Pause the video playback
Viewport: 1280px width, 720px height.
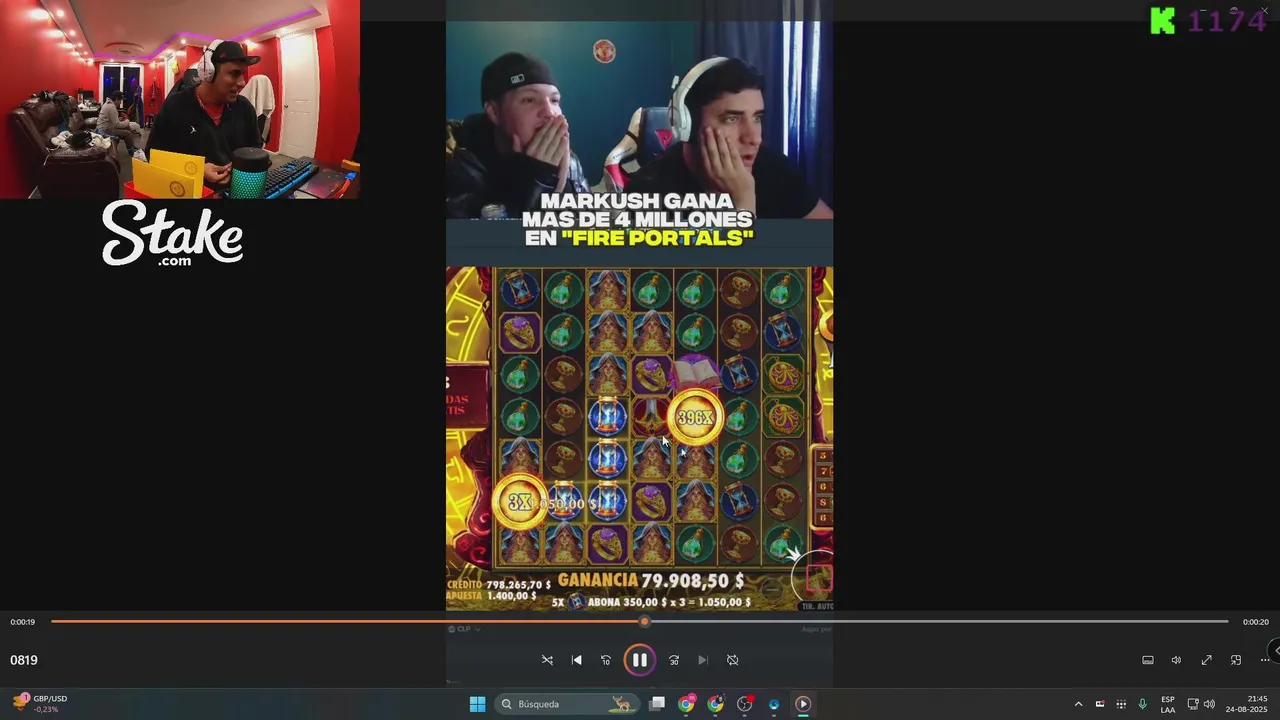click(639, 660)
